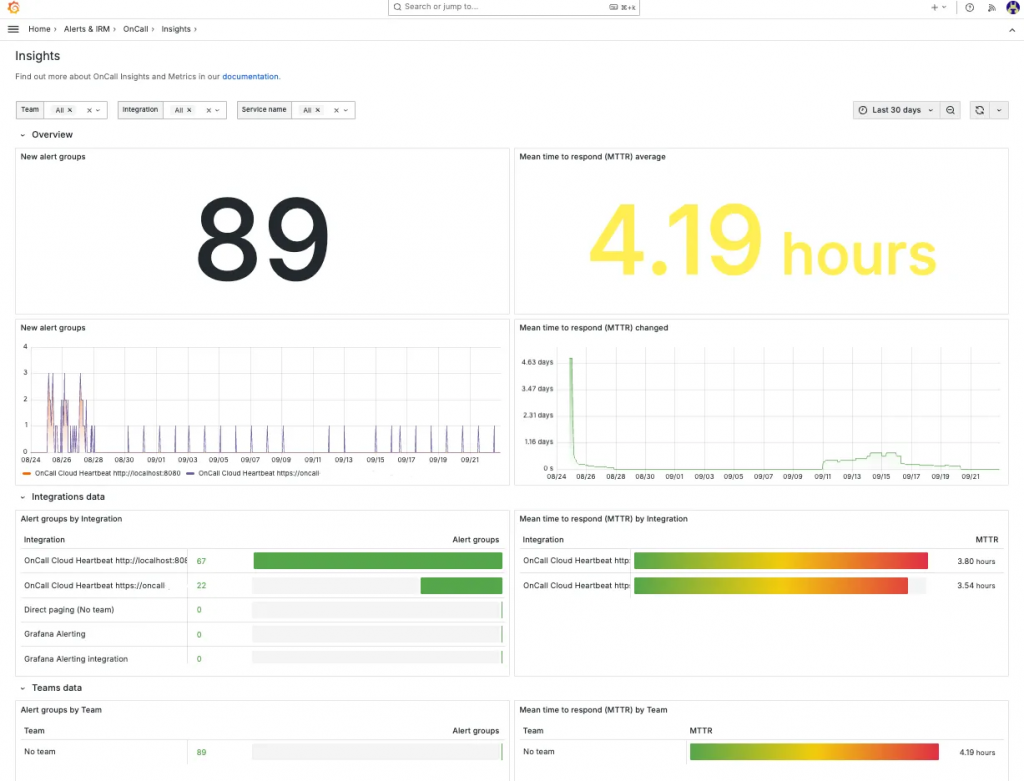Open the help question-mark icon
The image size is (1024, 781).
970,7
